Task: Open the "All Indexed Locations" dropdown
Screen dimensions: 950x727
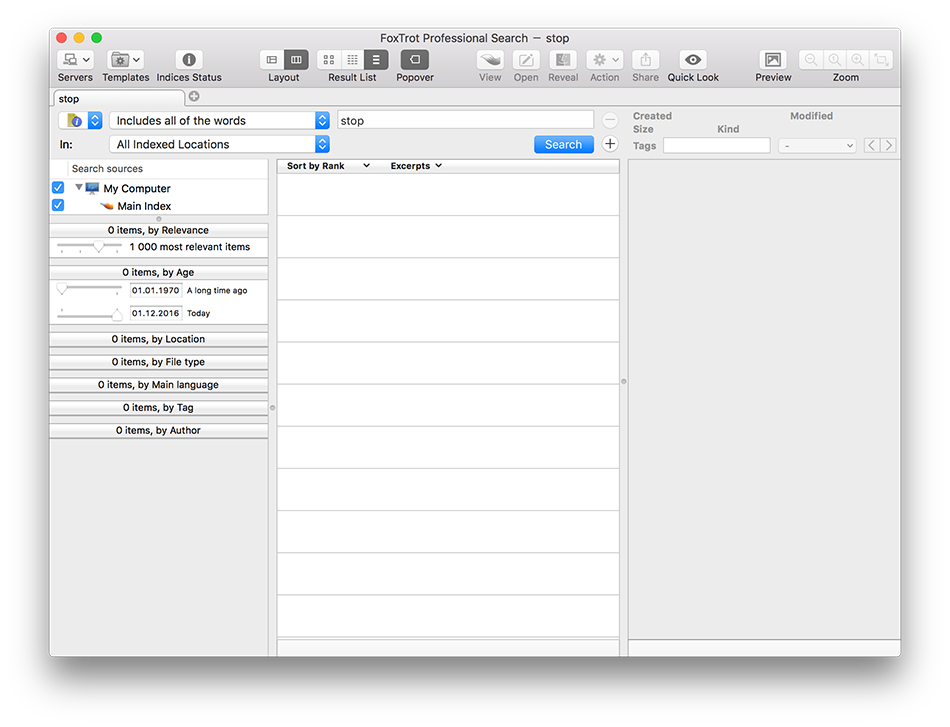Action: pyautogui.click(x=219, y=144)
